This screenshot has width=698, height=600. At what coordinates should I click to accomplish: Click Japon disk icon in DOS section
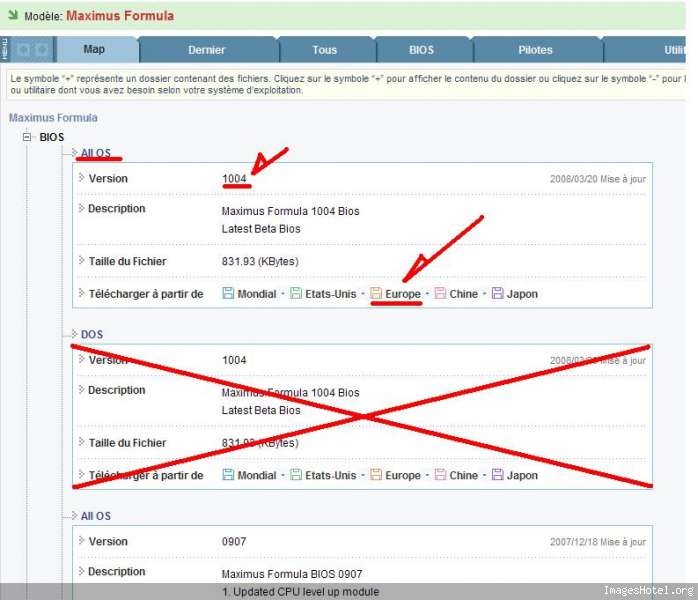click(x=497, y=474)
